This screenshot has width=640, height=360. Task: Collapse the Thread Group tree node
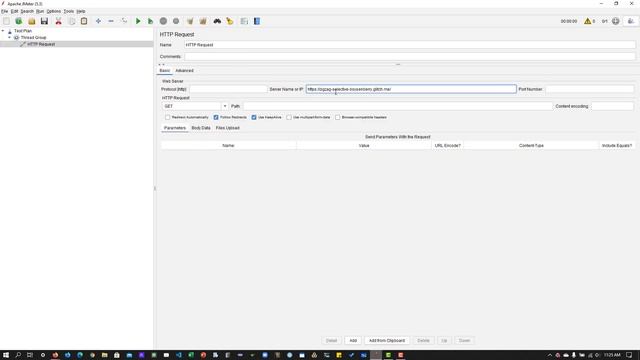click(9, 37)
